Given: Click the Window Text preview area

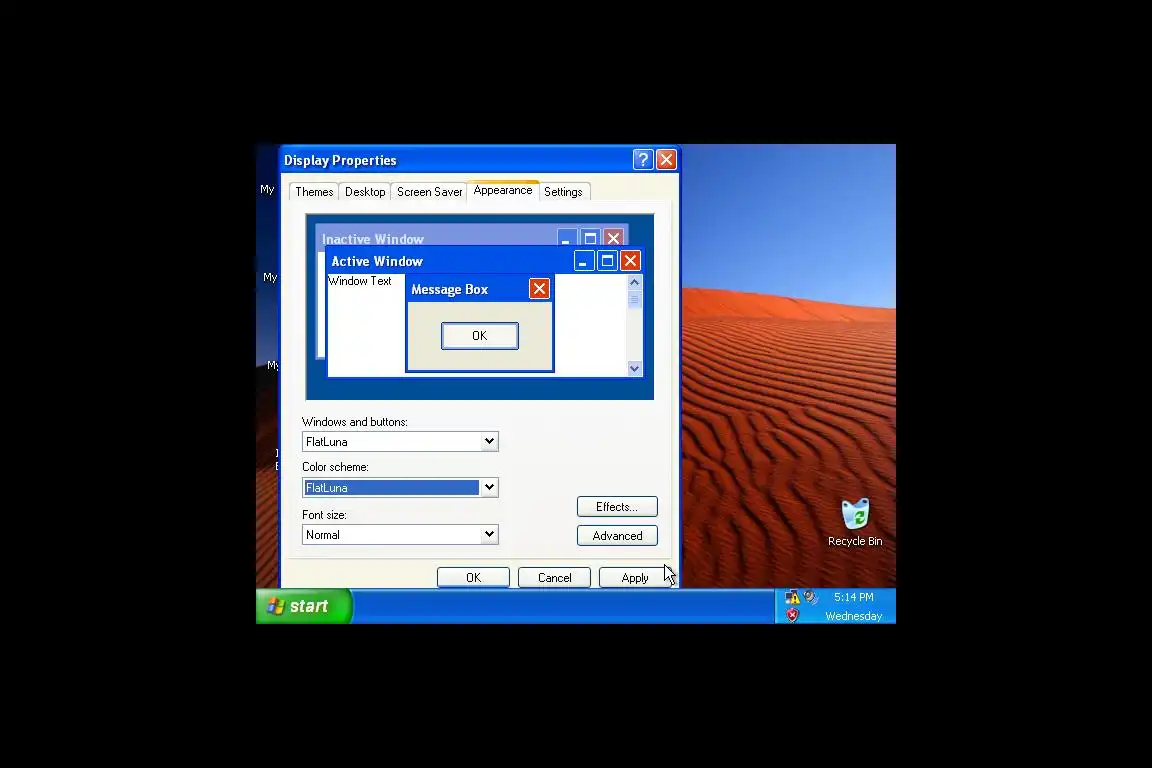Looking at the screenshot, I should (360, 281).
